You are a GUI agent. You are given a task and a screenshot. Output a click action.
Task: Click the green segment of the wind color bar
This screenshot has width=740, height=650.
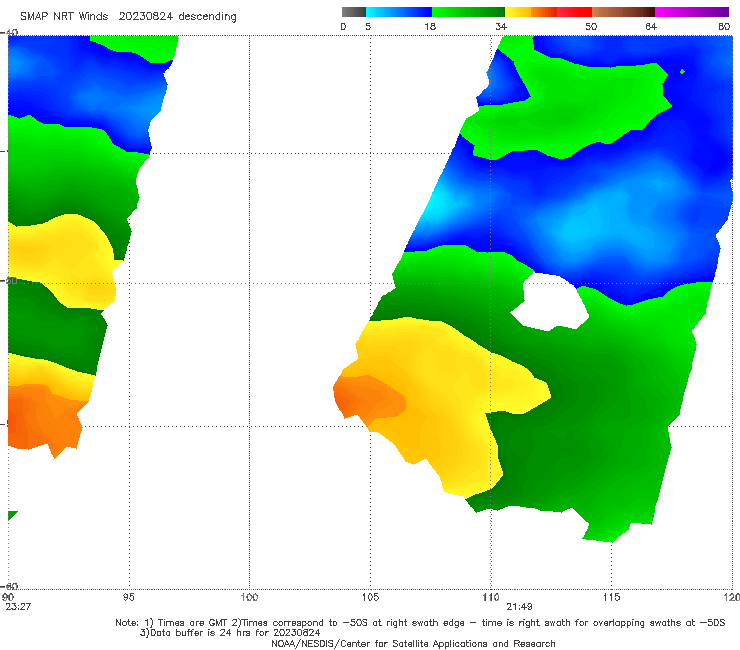(469, 12)
